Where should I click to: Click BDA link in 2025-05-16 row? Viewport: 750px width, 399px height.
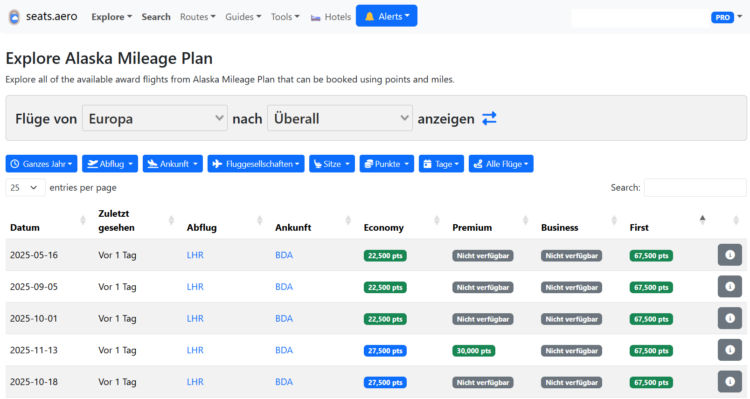click(x=284, y=255)
